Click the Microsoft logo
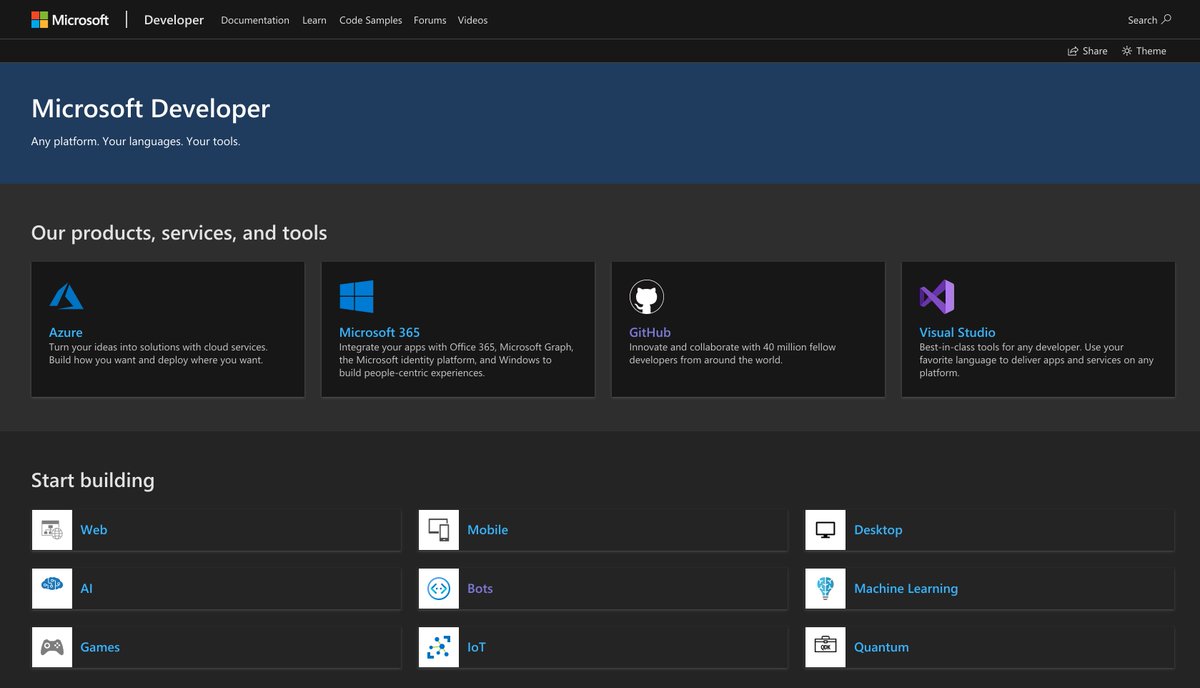This screenshot has height=688, width=1200. [x=70, y=19]
